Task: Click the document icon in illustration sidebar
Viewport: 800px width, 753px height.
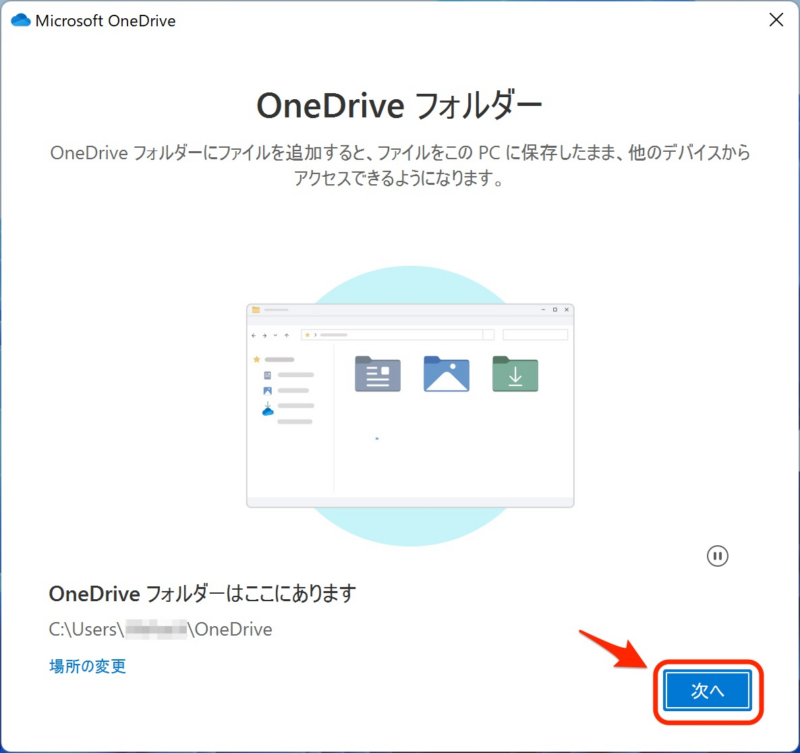Action: 267,375
